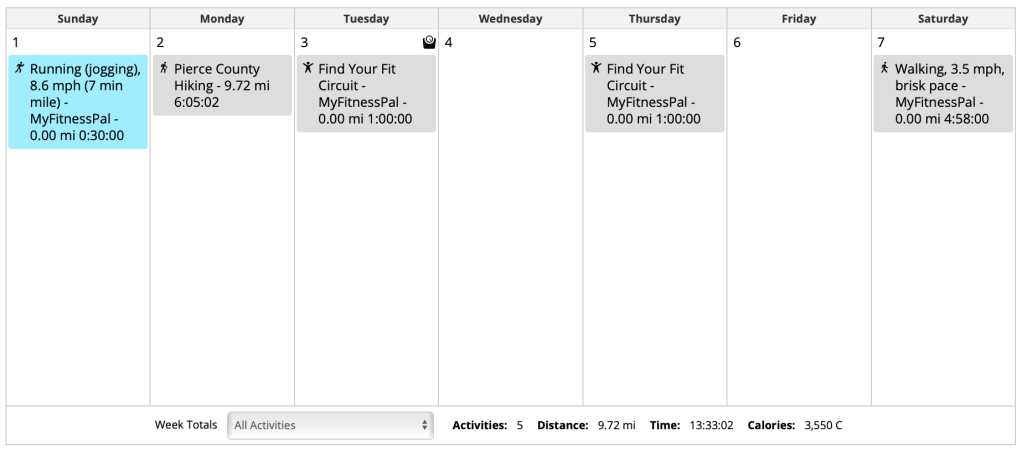
Task: Click the Week Totals label
Action: [185, 425]
